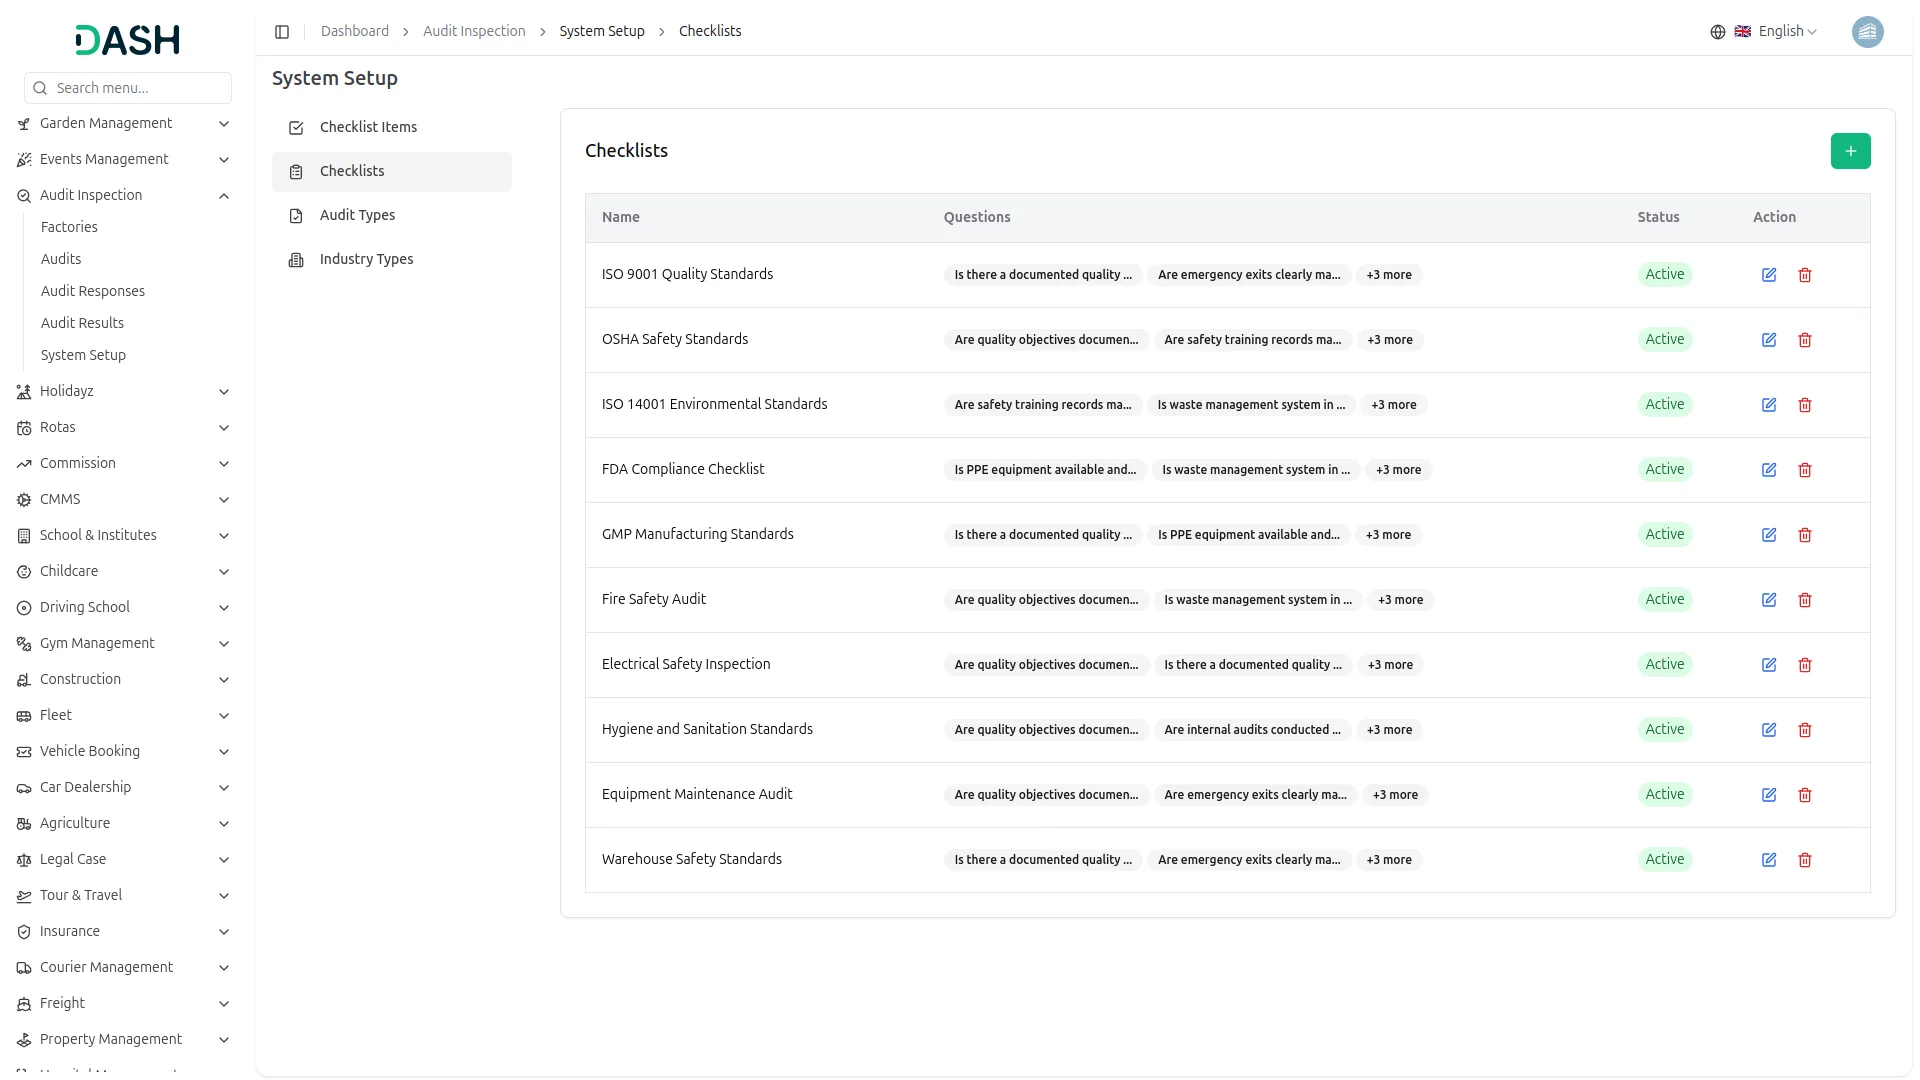The height and width of the screenshot is (1080, 1920).
Task: Edit the Equipment Maintenance Audit checklist
Action: [1768, 795]
